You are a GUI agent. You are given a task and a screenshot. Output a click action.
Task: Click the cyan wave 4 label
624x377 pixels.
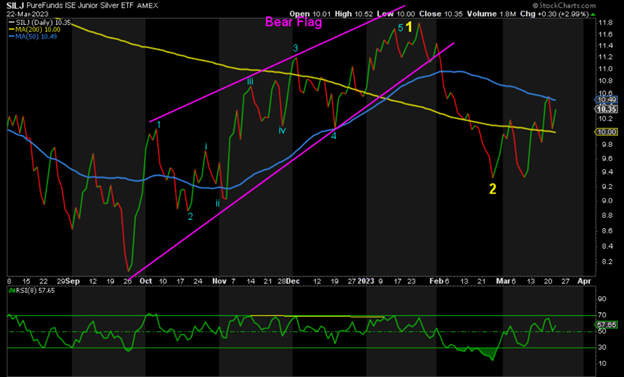(x=333, y=136)
